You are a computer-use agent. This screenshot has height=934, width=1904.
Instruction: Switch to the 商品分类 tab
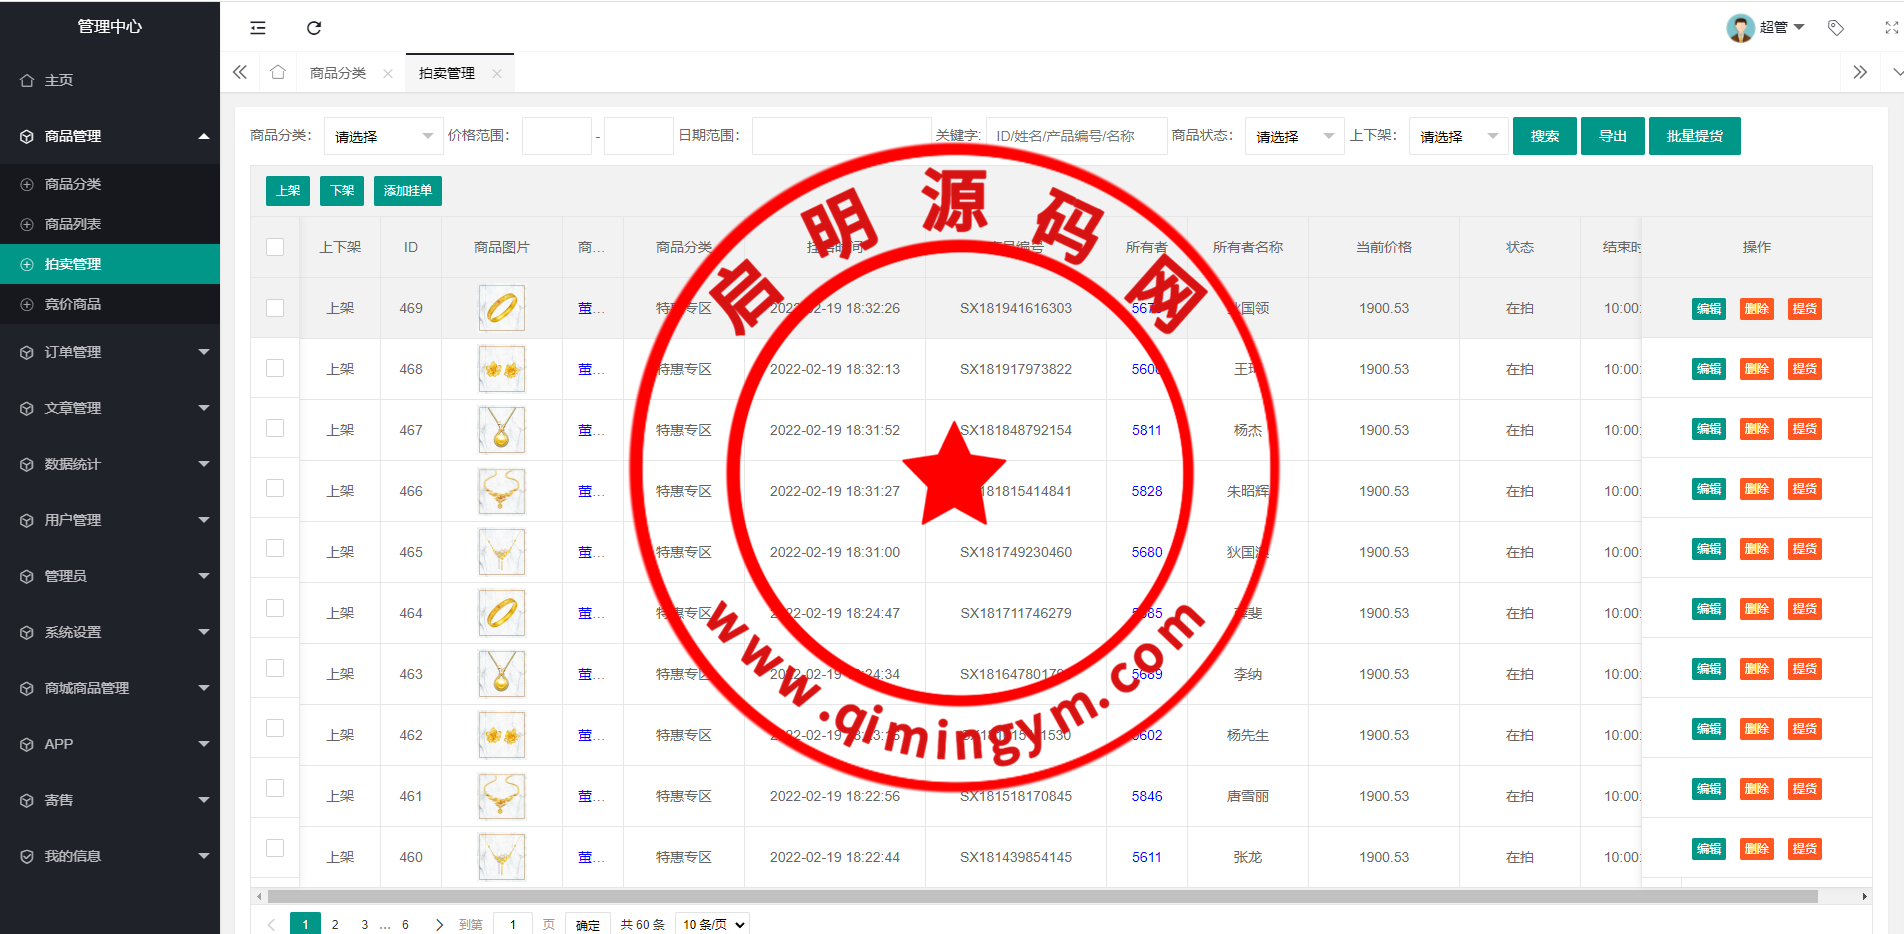338,74
